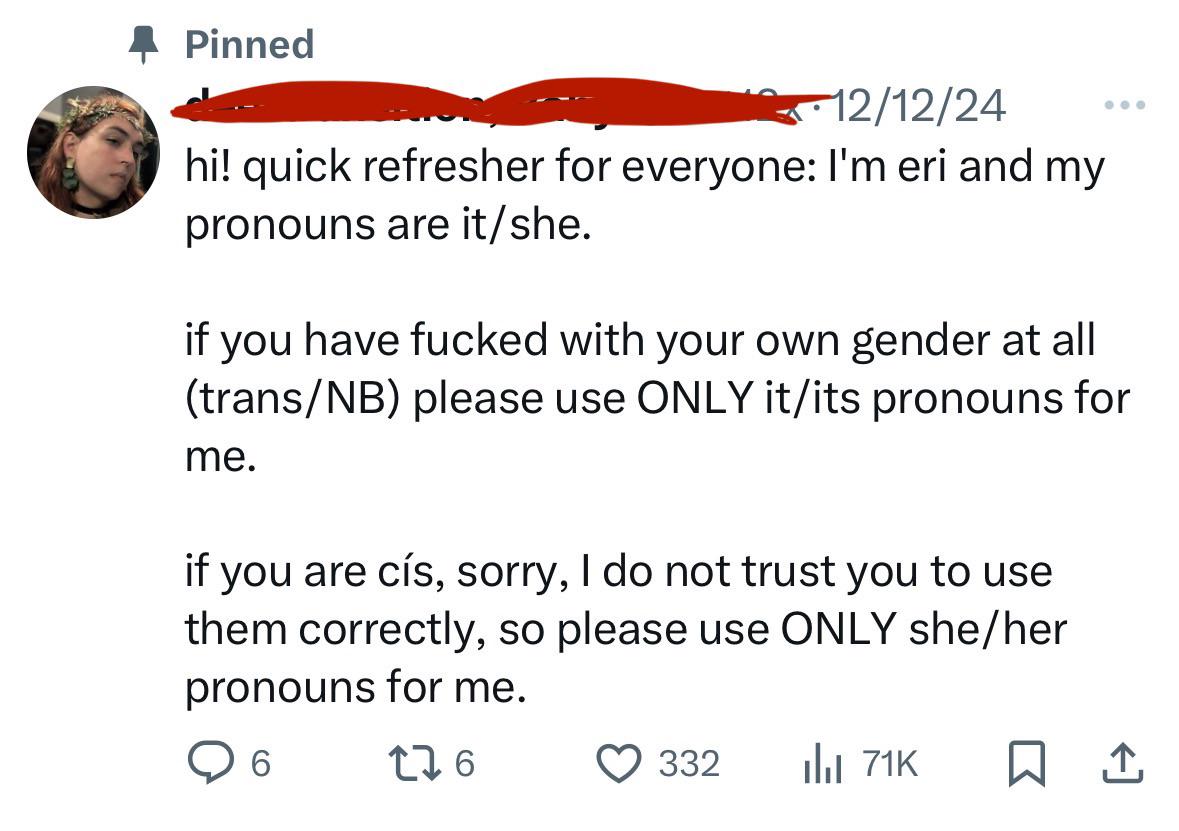
Task: Open the share upload arrow icon
Action: coord(1123,763)
